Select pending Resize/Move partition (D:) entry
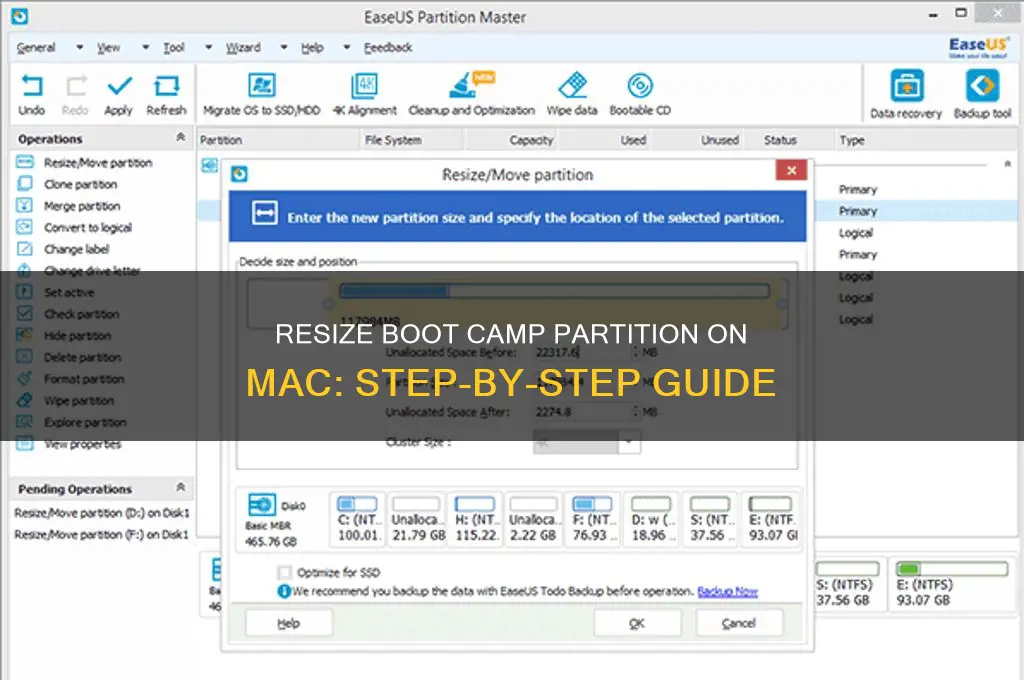This screenshot has height=680, width=1024. point(102,513)
